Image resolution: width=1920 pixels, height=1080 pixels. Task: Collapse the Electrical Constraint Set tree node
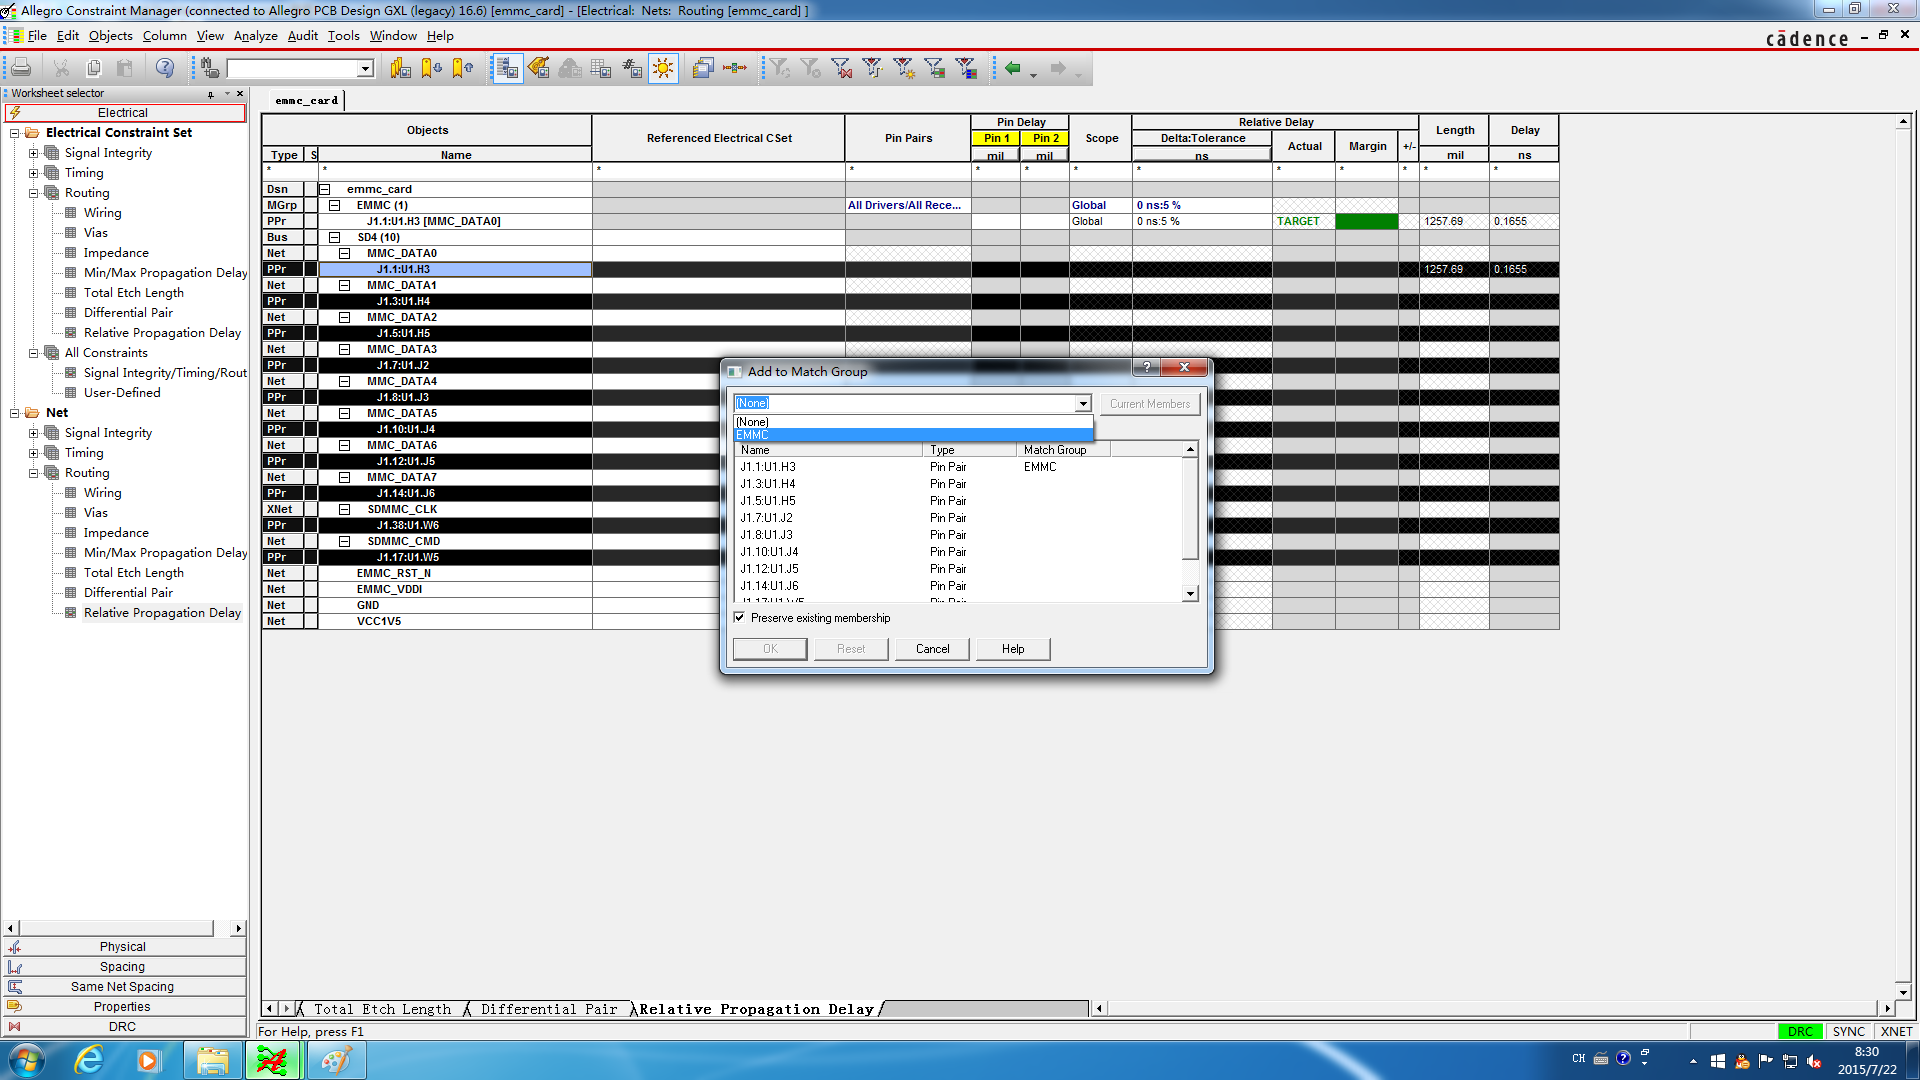click(x=15, y=132)
